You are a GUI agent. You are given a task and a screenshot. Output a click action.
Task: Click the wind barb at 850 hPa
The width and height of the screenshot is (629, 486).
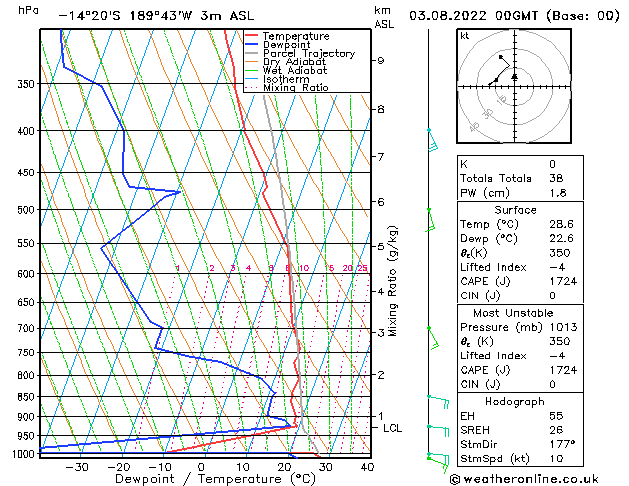pyautogui.click(x=438, y=402)
